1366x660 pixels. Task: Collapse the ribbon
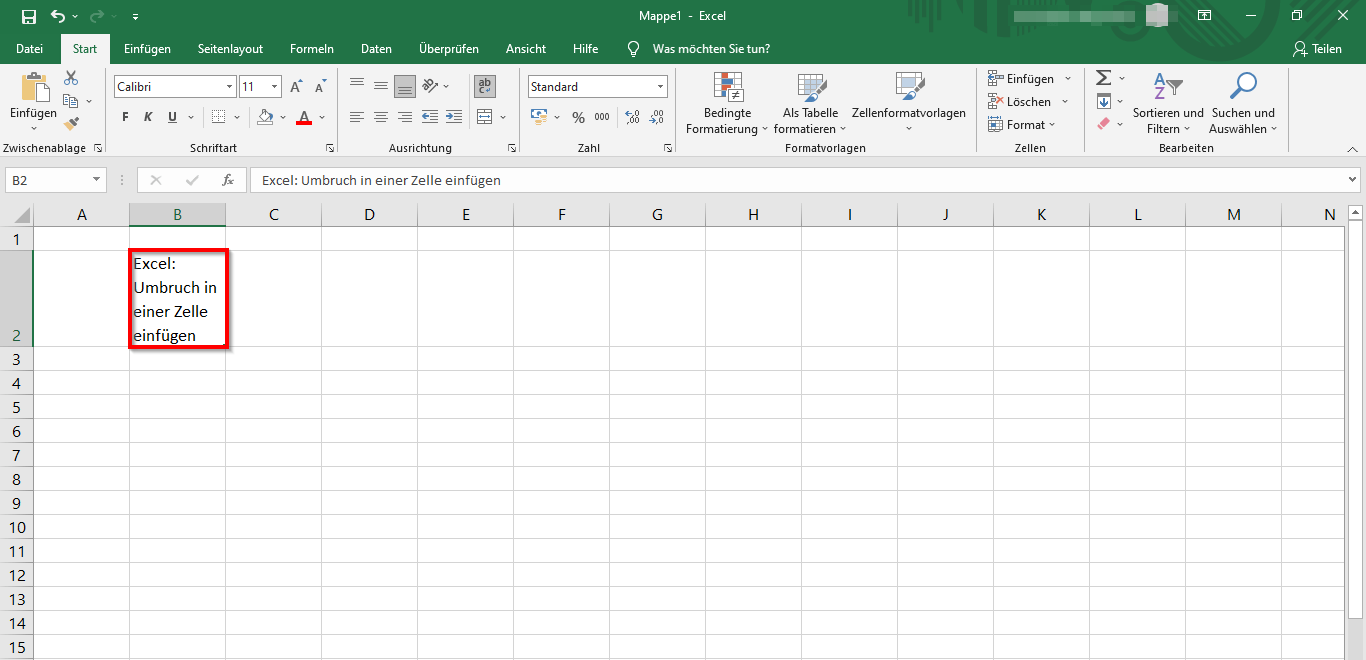[x=1352, y=148]
